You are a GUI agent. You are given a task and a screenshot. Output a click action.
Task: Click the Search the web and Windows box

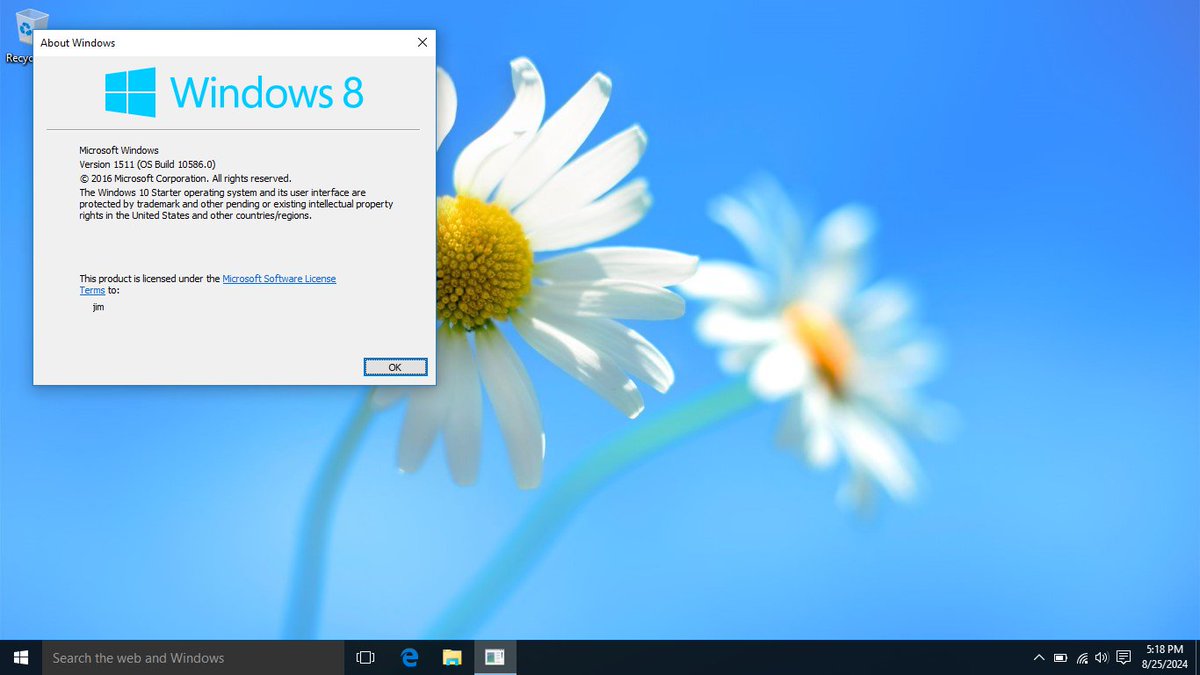(193, 657)
